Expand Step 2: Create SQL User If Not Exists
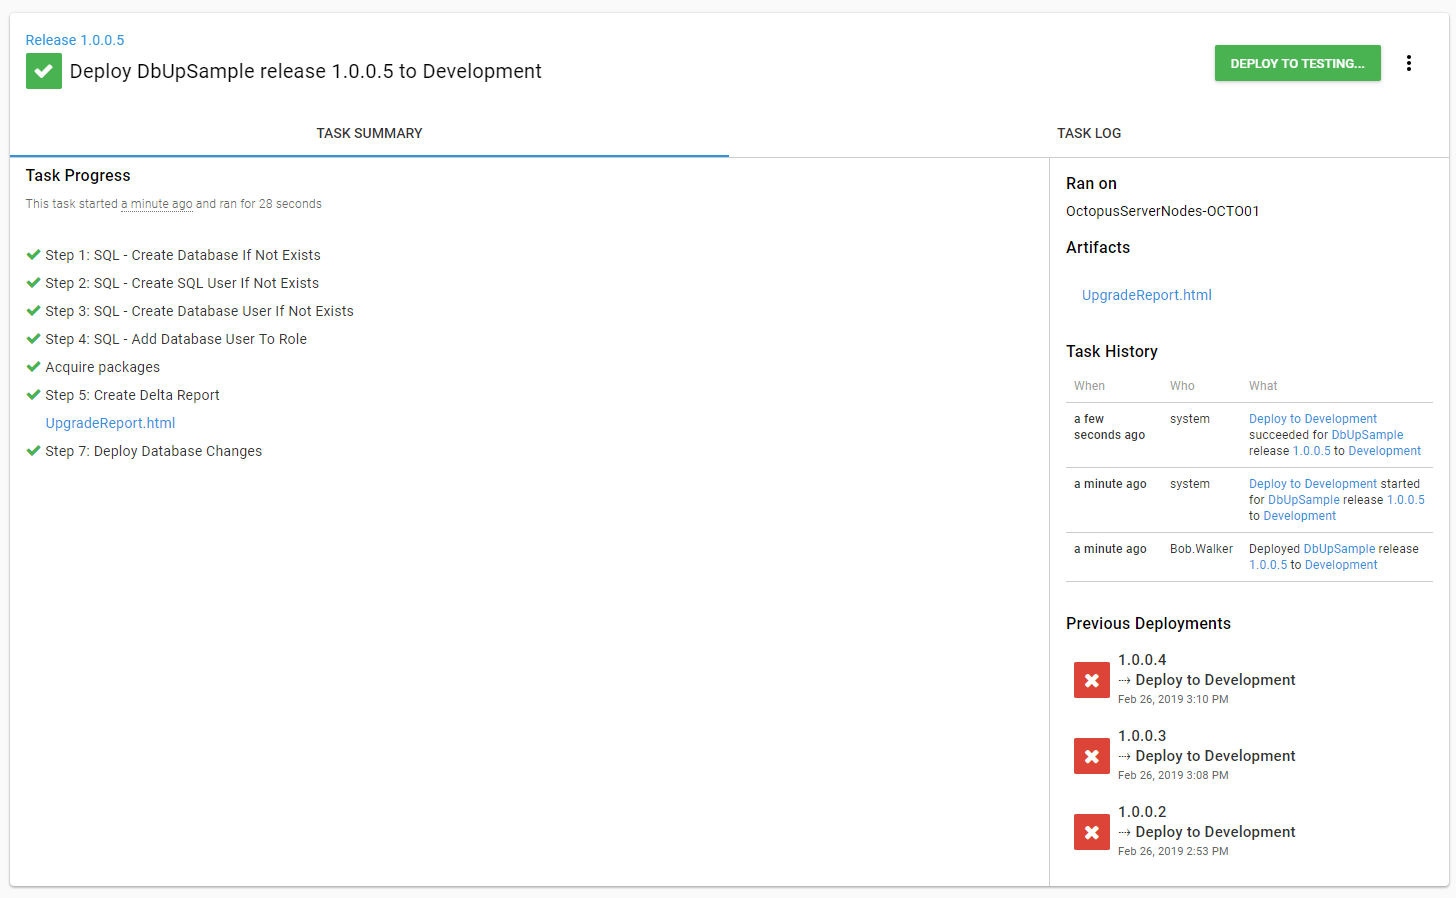1456x898 pixels. tap(182, 283)
